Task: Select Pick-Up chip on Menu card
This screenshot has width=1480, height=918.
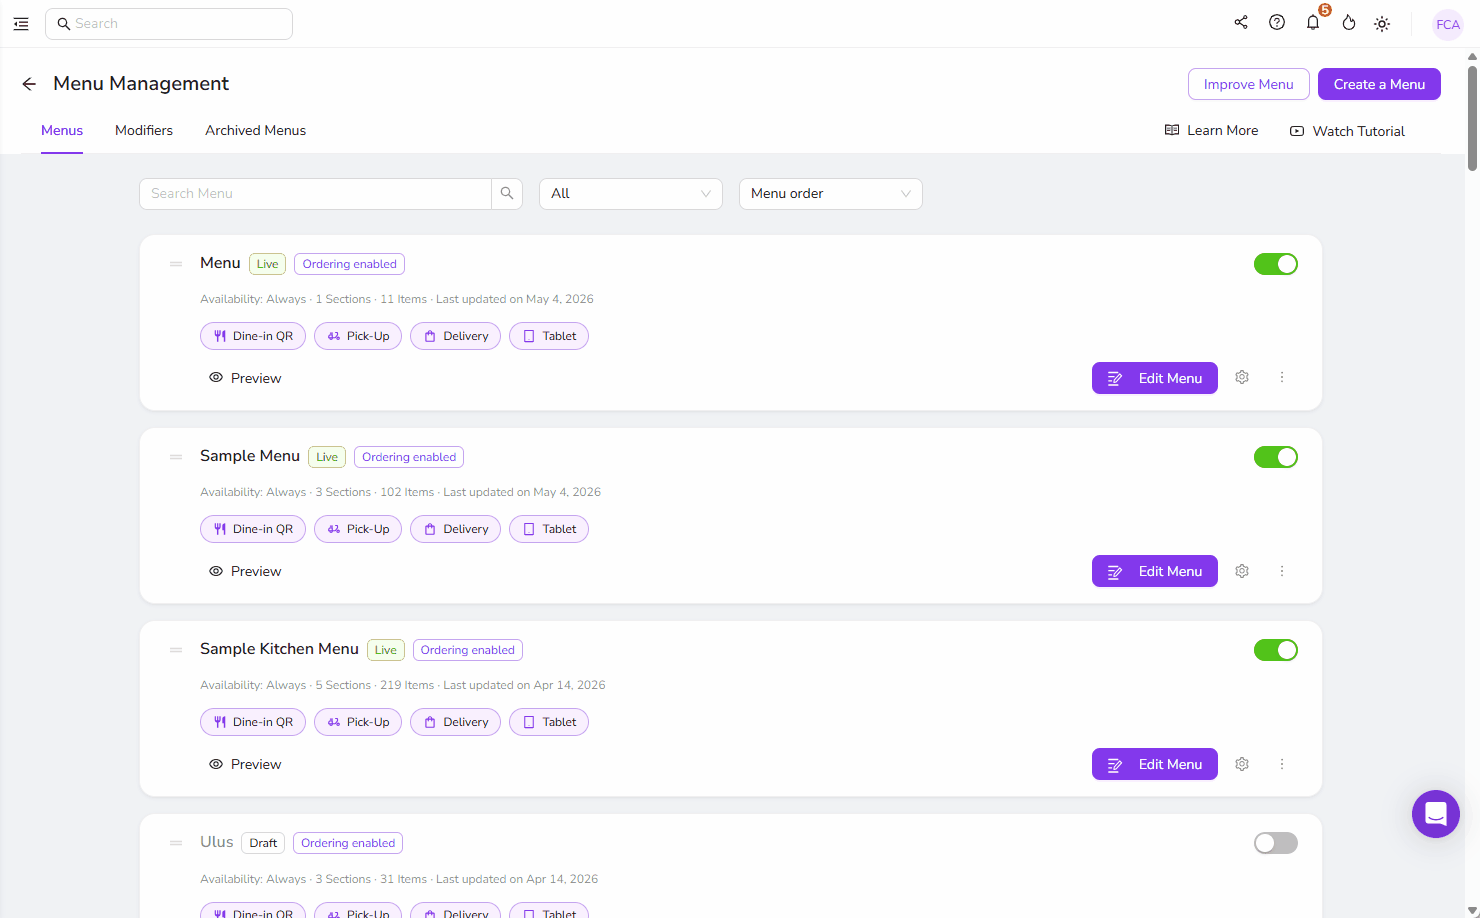Action: [x=358, y=336]
